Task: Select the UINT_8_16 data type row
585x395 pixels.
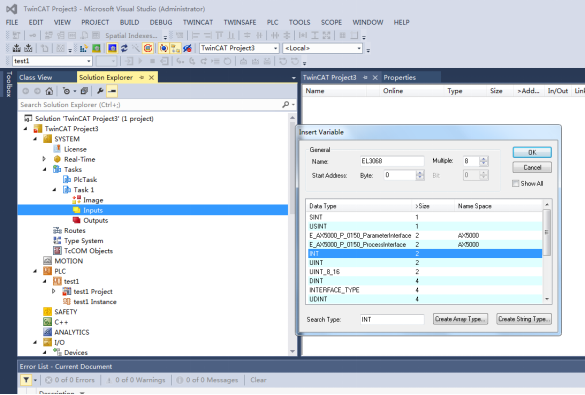Action: click(x=425, y=272)
